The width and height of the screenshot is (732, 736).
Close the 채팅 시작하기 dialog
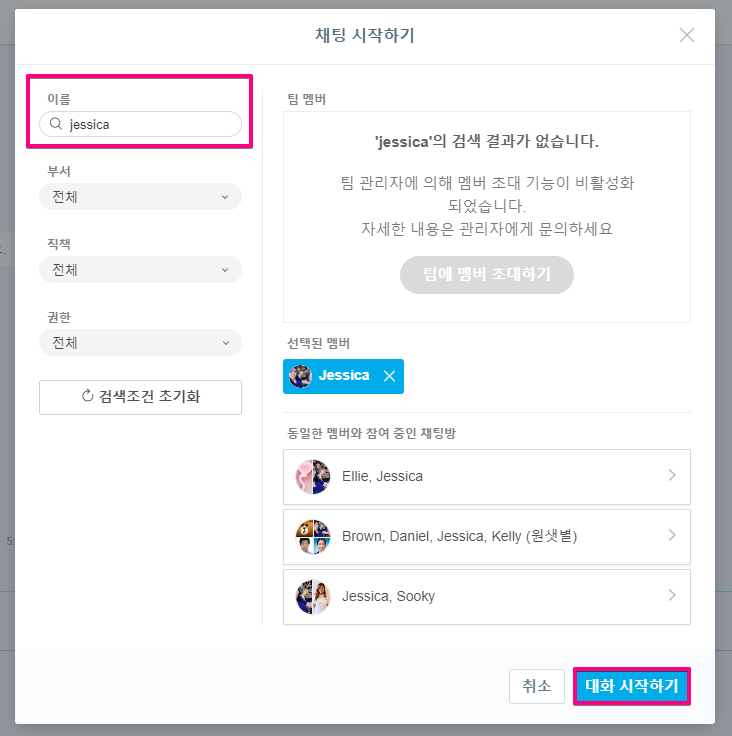pyautogui.click(x=687, y=35)
